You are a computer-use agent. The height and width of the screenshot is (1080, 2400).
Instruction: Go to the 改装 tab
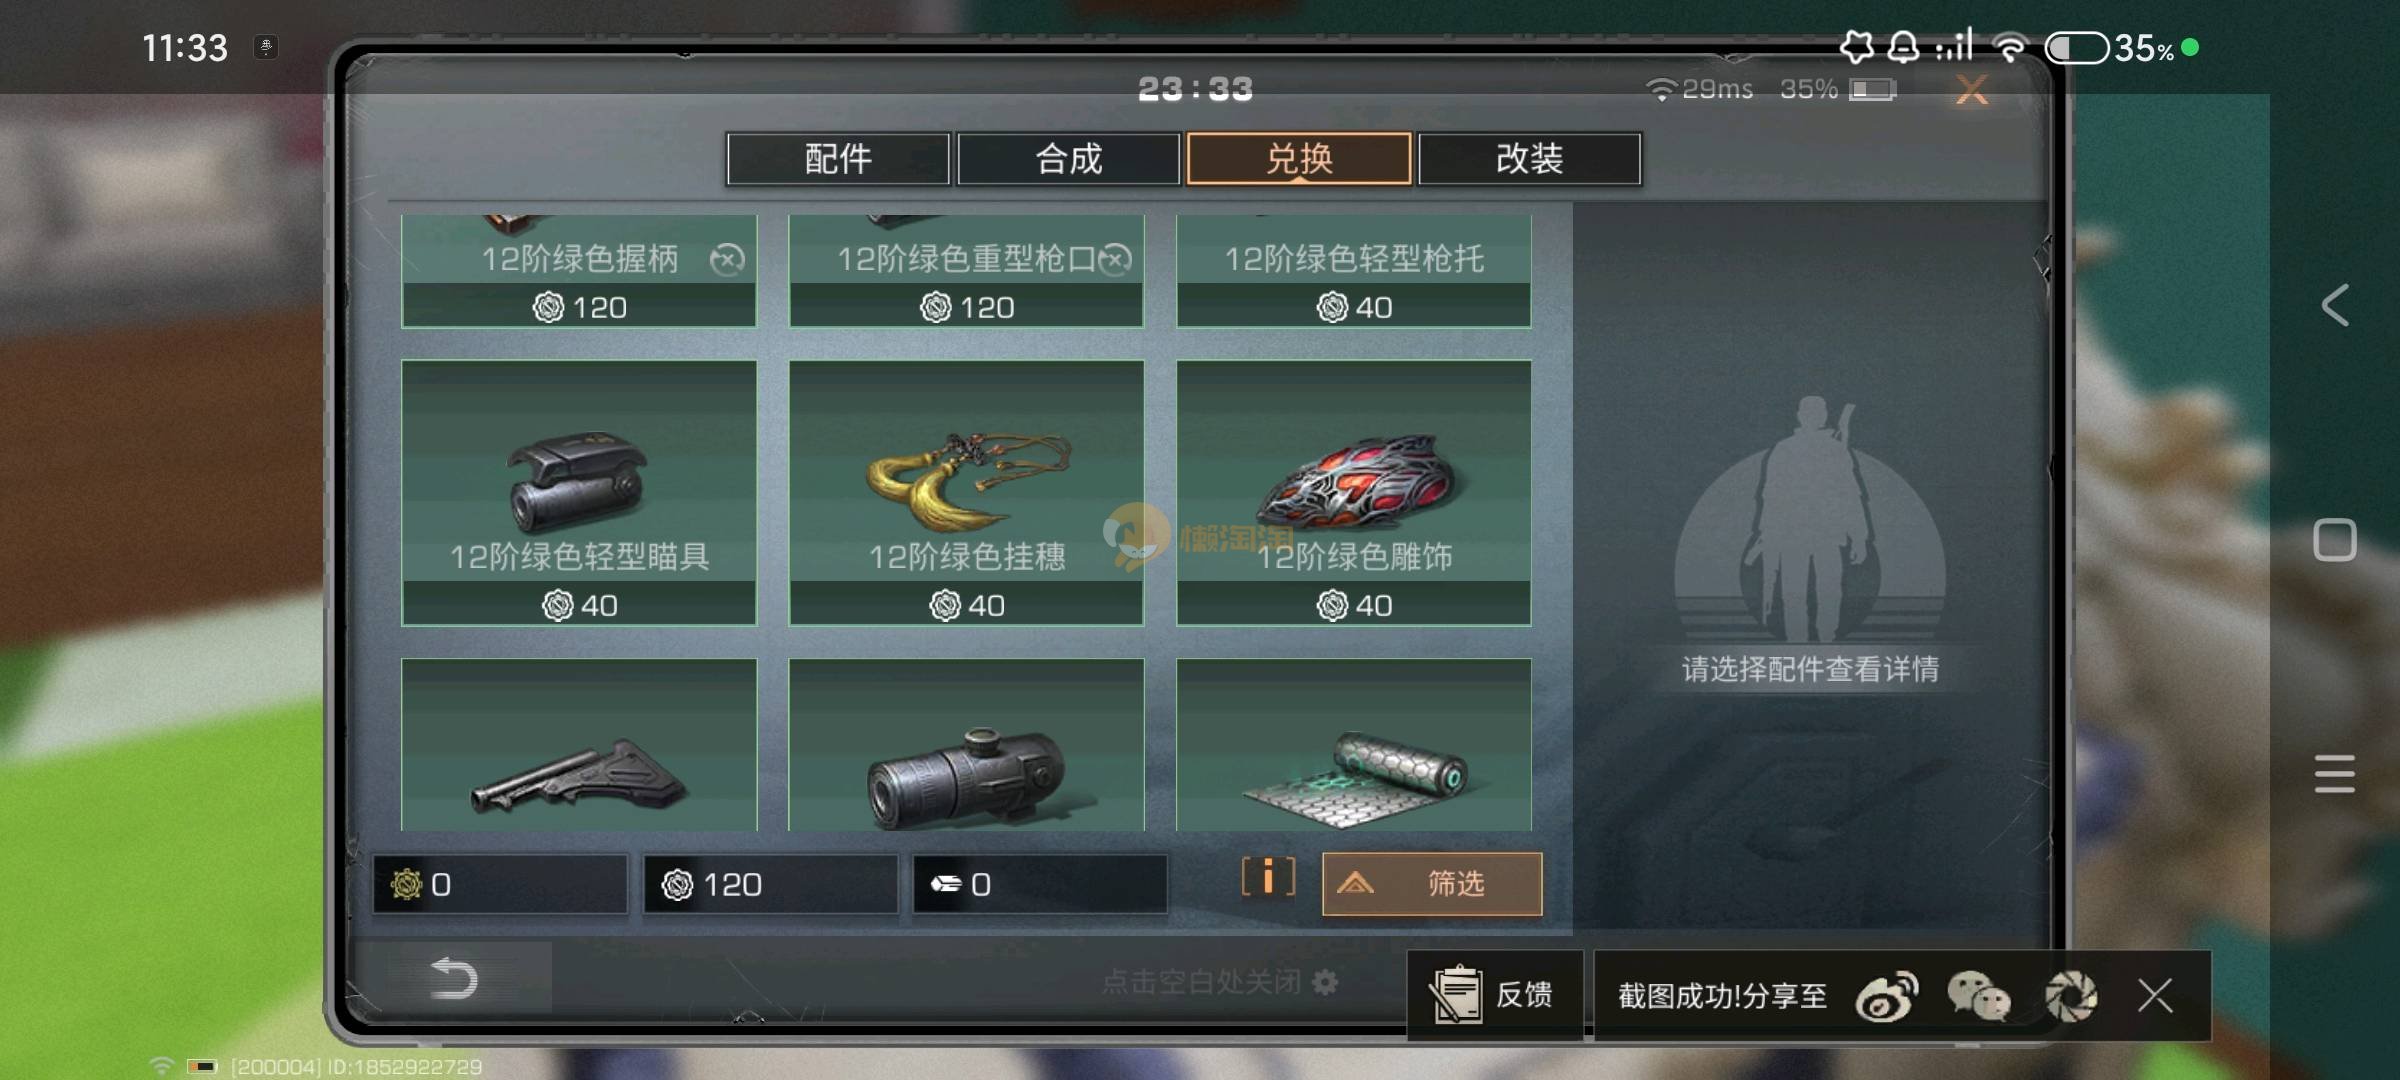point(1529,159)
